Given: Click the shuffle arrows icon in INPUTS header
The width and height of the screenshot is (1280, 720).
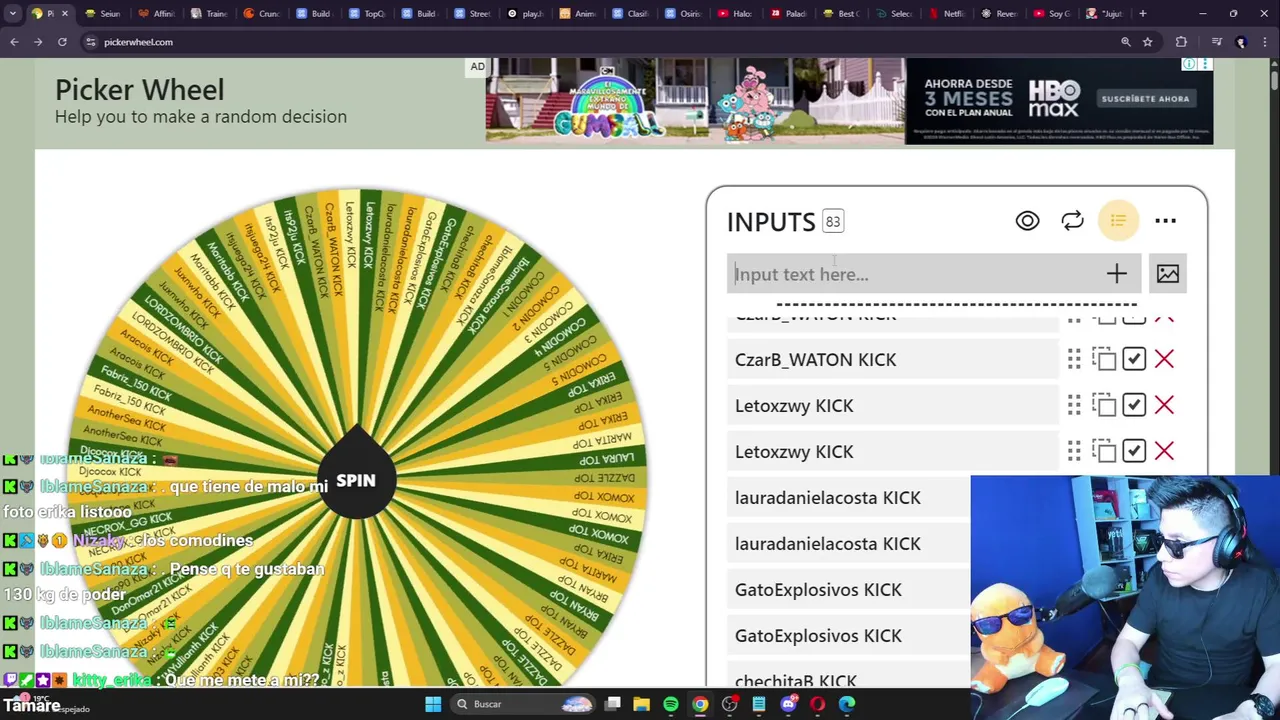Looking at the screenshot, I should pyautogui.click(x=1072, y=221).
